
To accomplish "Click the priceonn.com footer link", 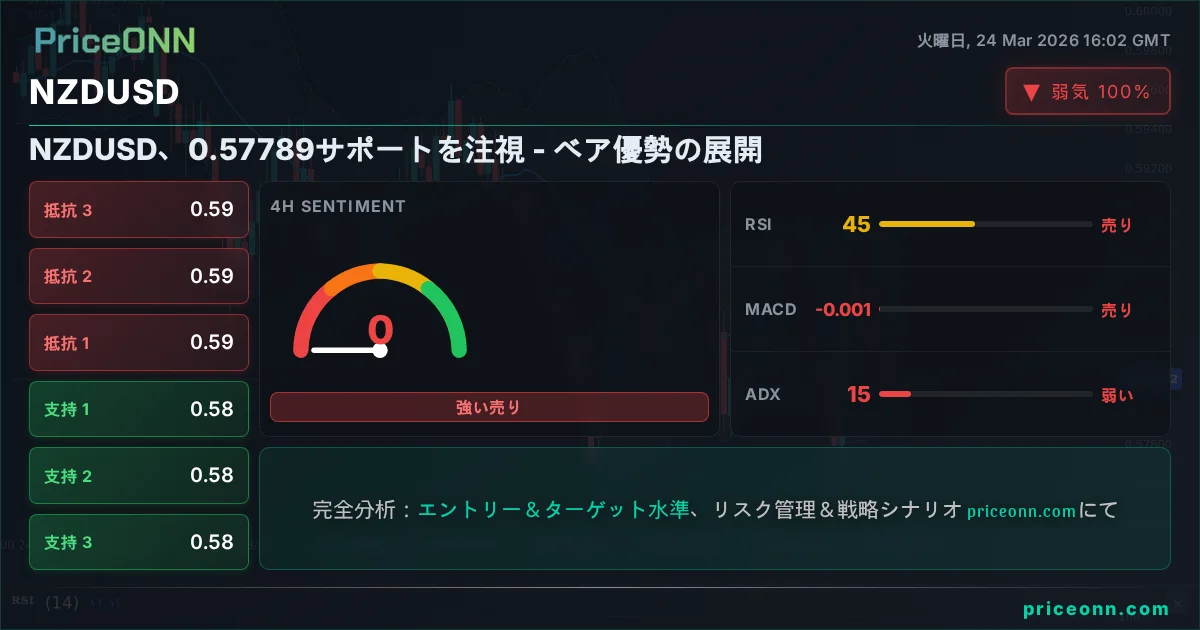I will pos(1096,609).
